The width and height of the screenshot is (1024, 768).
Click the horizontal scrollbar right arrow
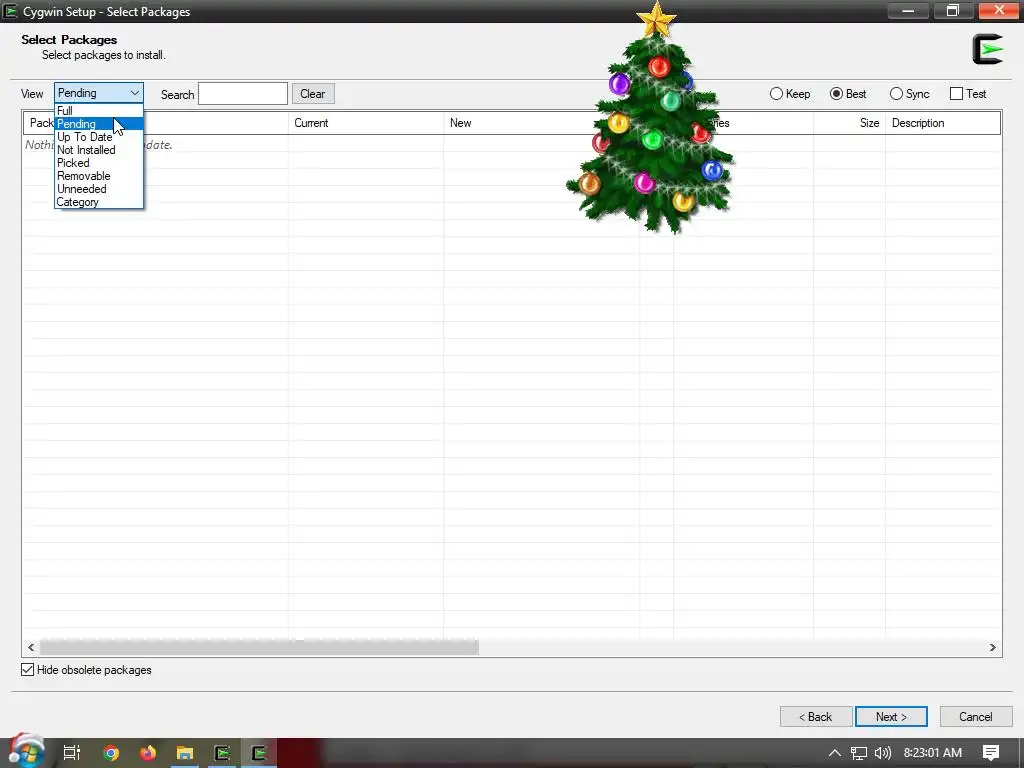[993, 647]
